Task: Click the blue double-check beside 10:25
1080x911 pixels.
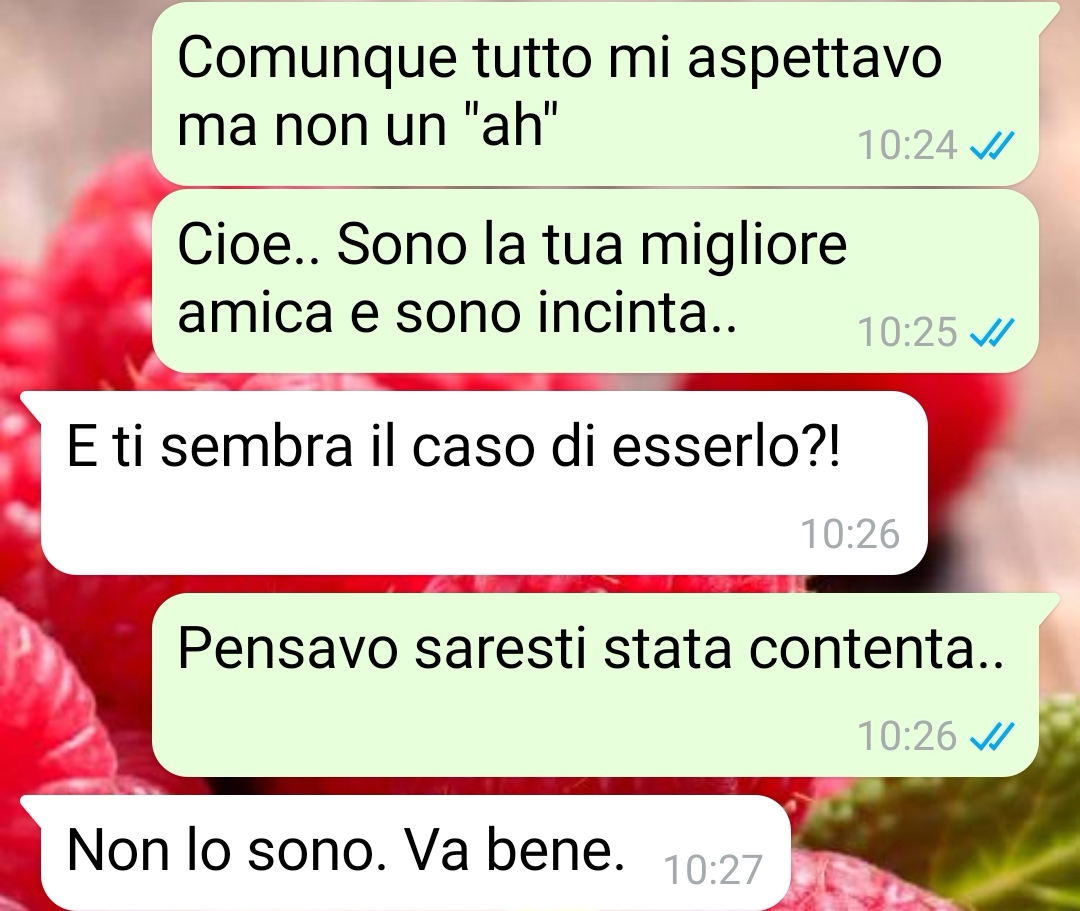Action: coord(991,332)
